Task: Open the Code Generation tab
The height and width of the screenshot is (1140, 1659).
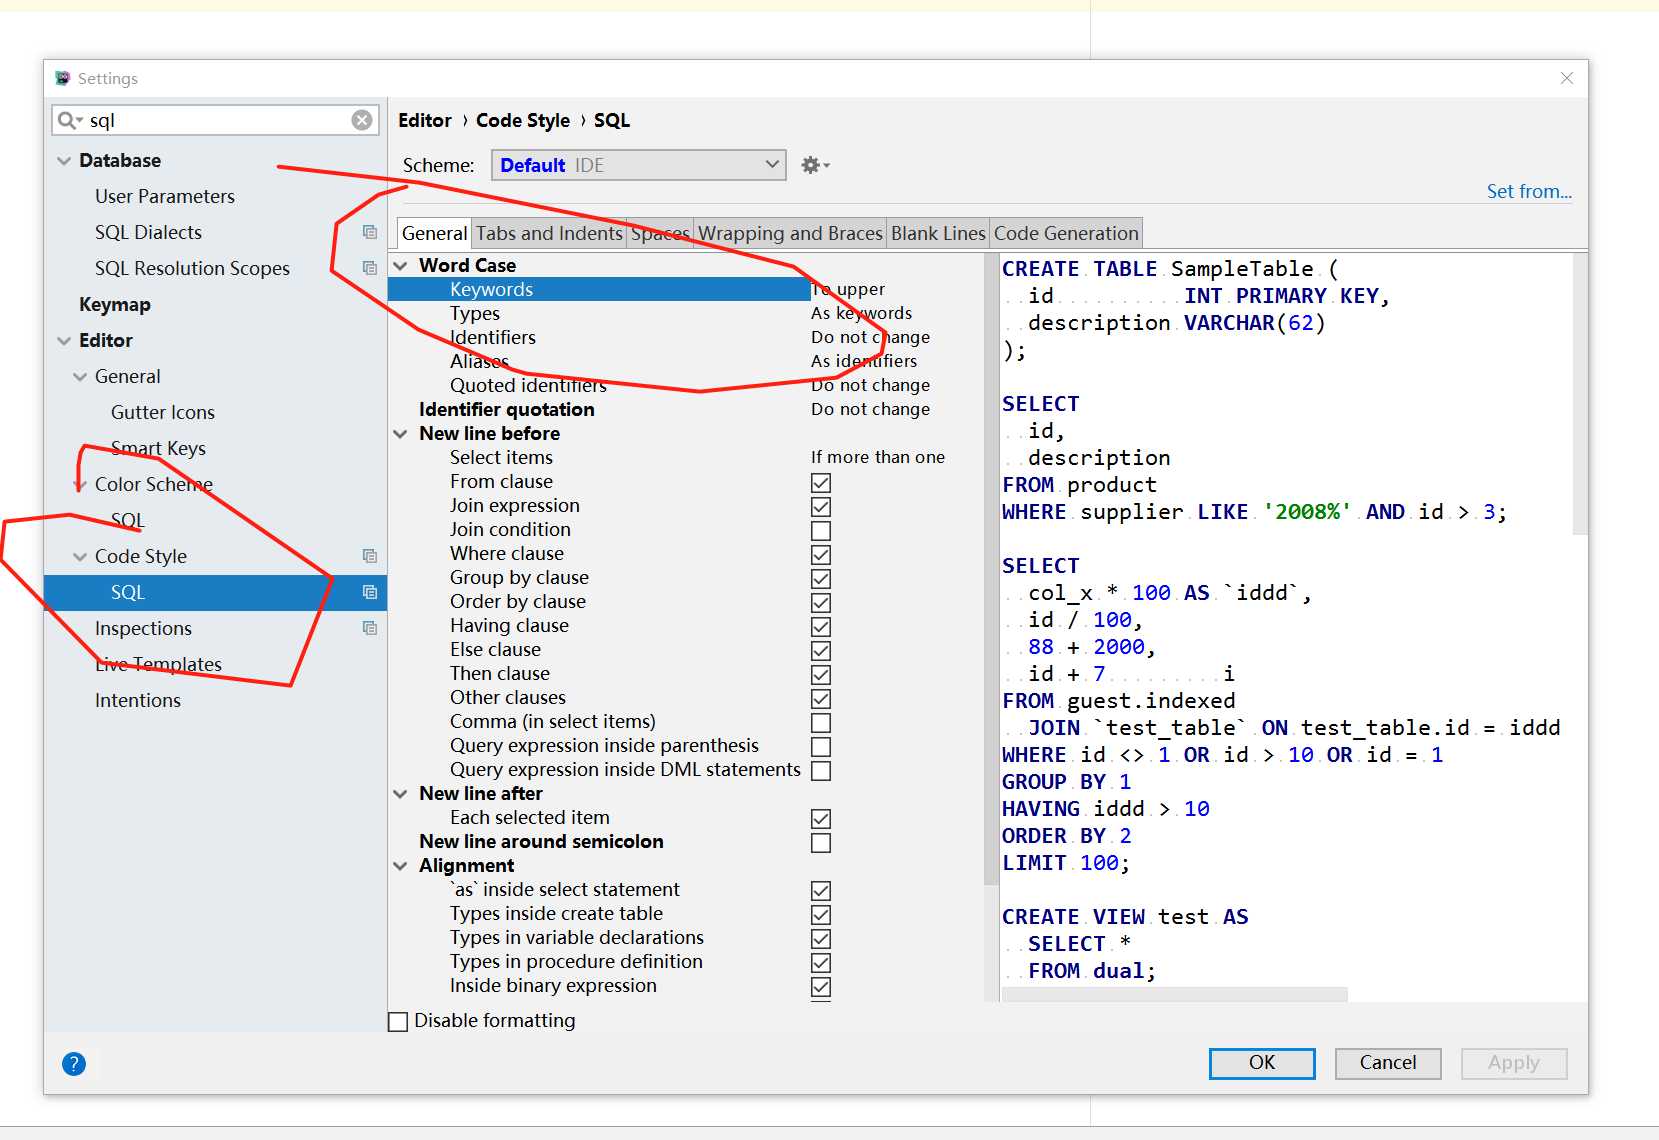Action: tap(1066, 233)
